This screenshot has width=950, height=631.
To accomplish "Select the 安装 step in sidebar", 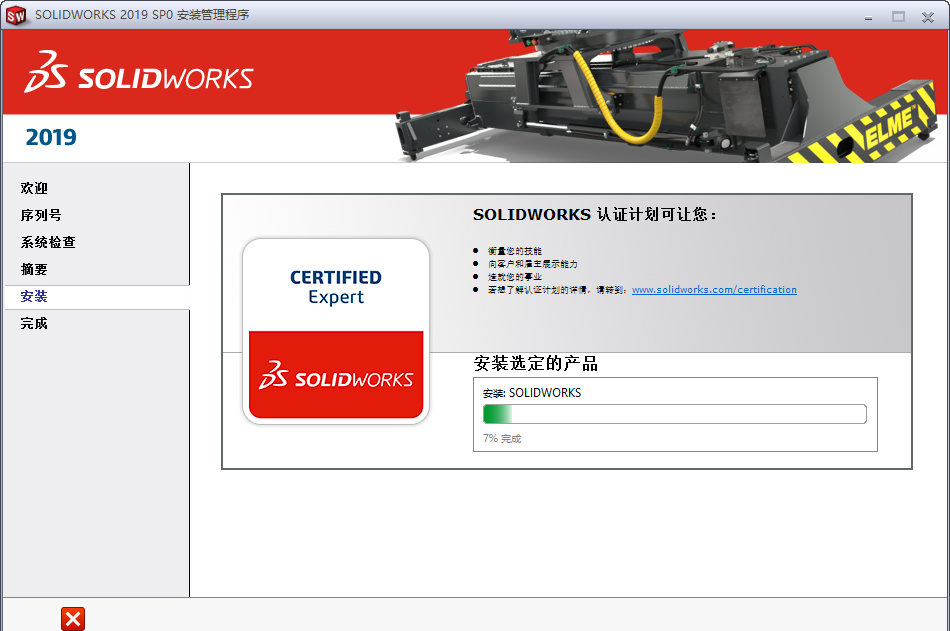I will (34, 296).
